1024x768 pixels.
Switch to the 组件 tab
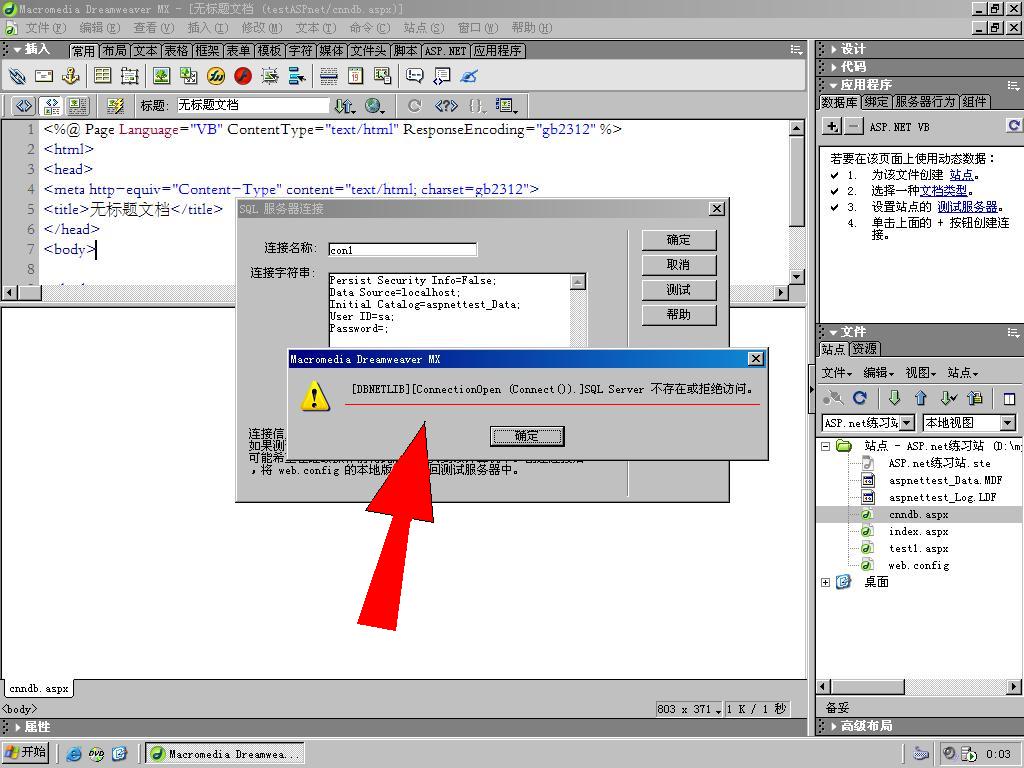click(974, 102)
